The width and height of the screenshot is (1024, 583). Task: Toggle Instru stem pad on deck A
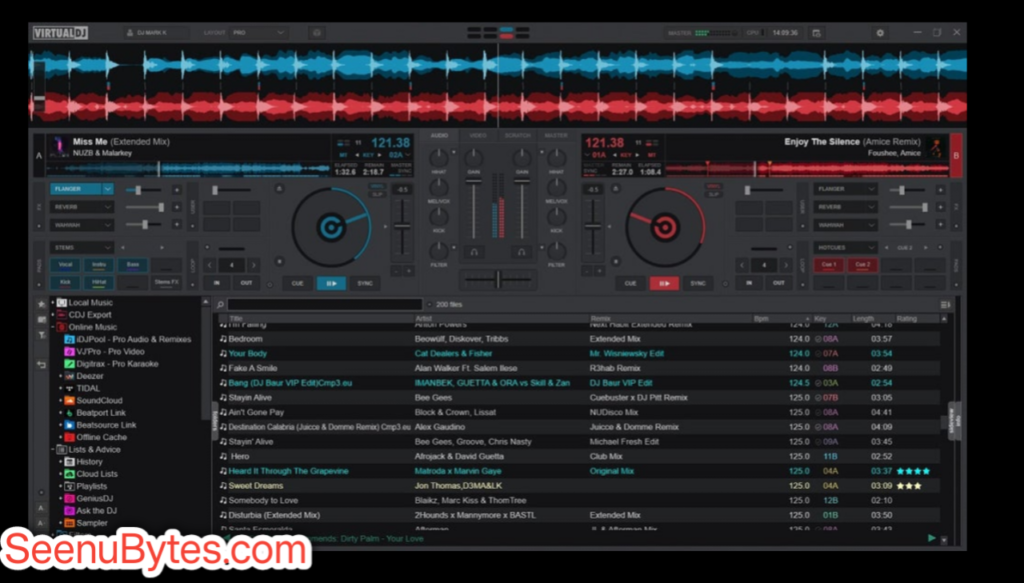[x=99, y=265]
